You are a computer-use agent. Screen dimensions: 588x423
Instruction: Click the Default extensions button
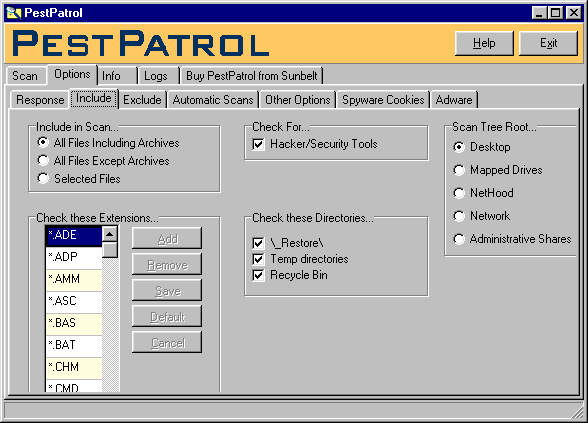pyautogui.click(x=167, y=316)
